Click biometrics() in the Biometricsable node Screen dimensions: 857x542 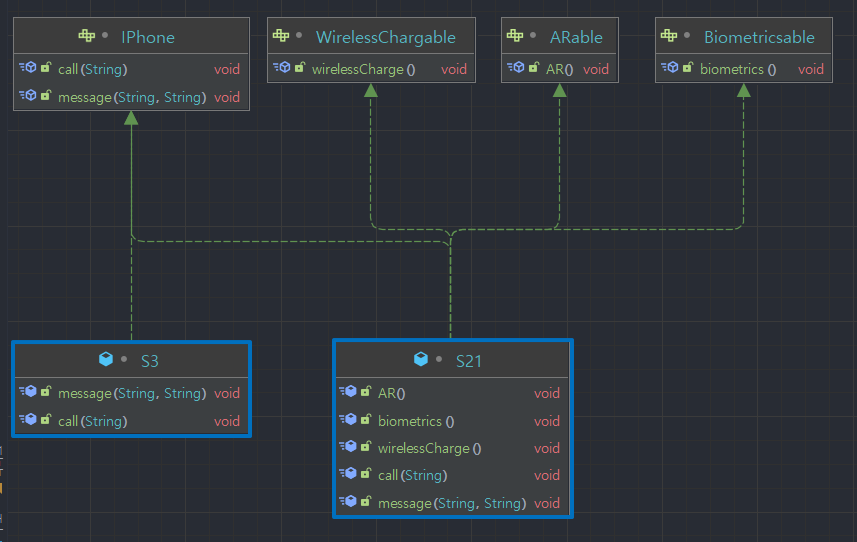click(x=738, y=69)
